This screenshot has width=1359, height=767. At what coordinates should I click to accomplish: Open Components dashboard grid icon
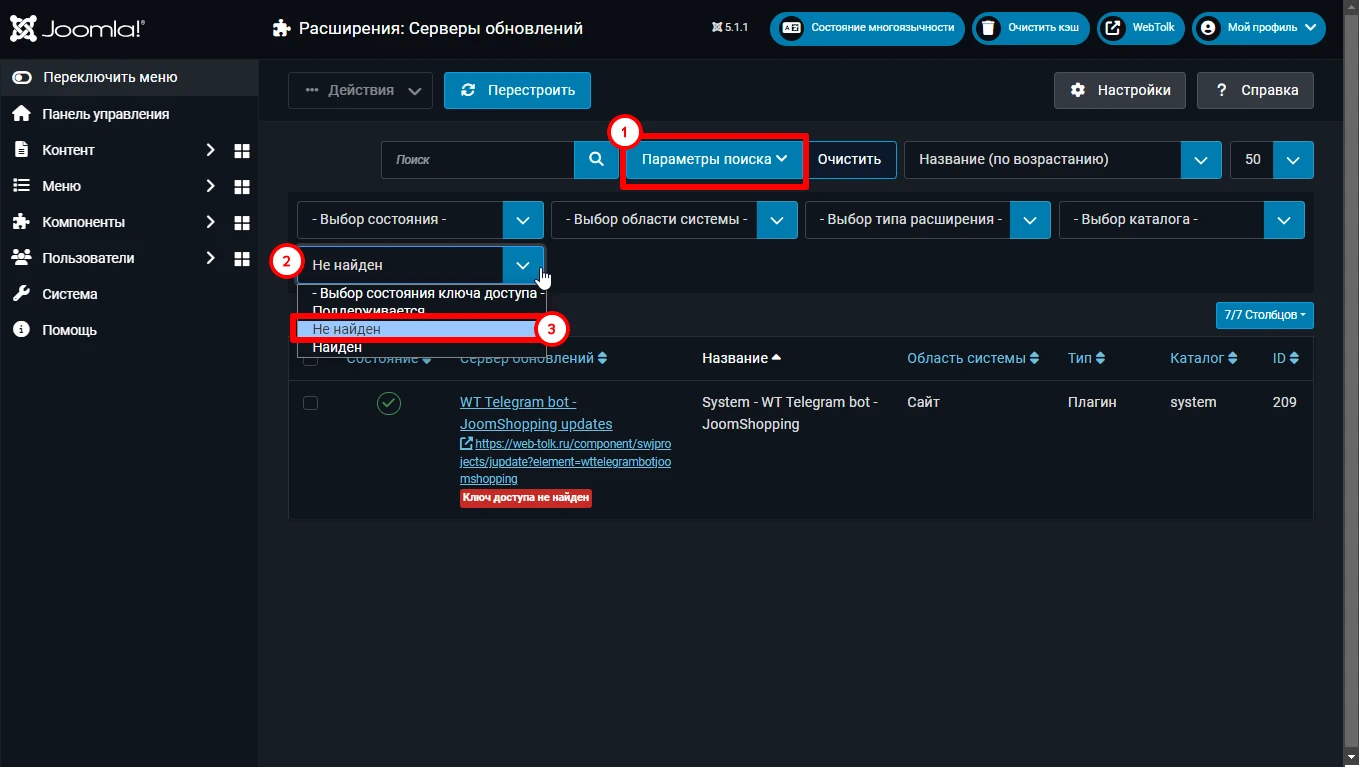(x=241, y=222)
